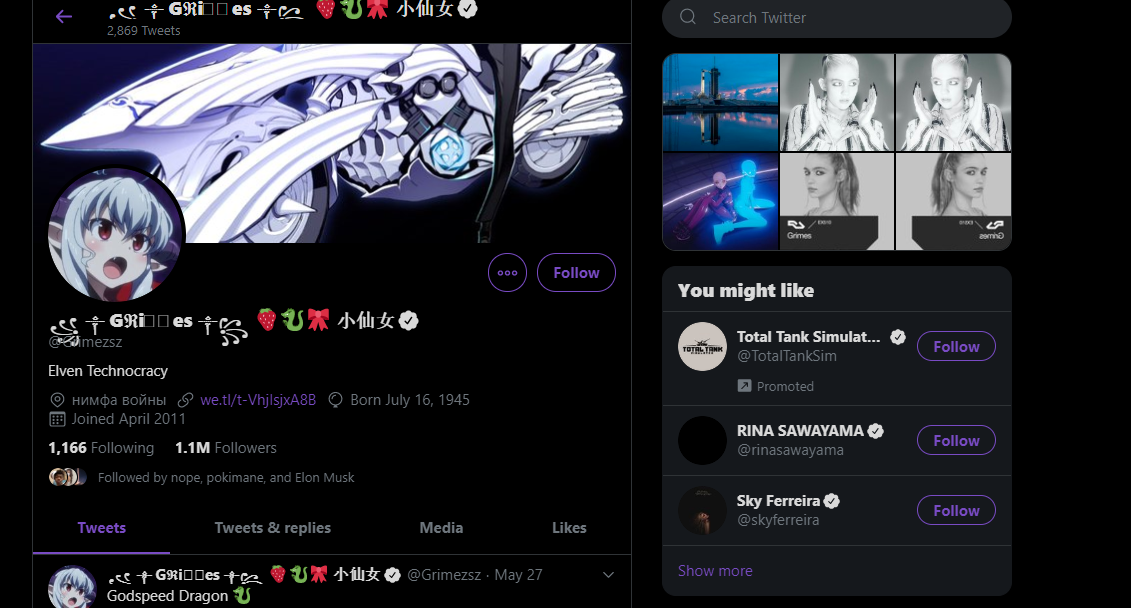
Task: Expand suggestions with Show more
Action: 715,571
